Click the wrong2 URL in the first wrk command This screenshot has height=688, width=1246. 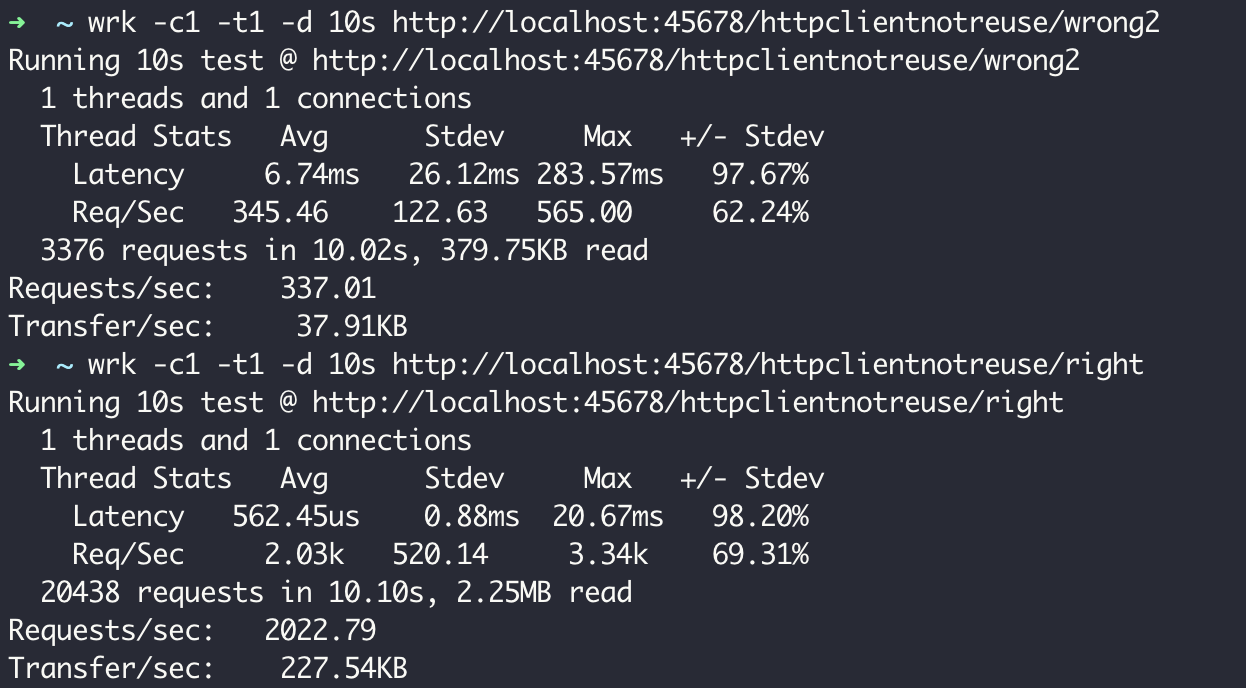point(775,22)
